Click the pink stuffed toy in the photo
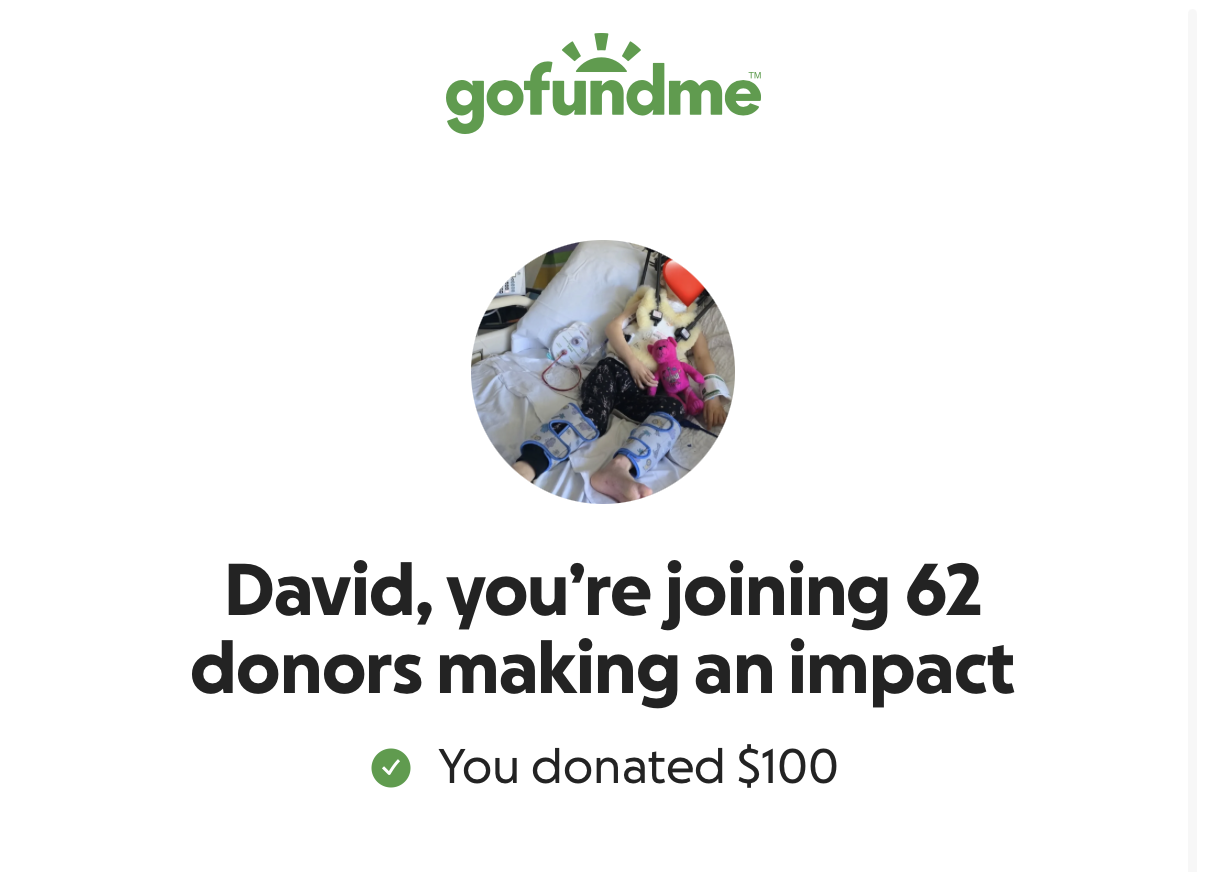Viewport: 1206px width, 872px height. (676, 374)
